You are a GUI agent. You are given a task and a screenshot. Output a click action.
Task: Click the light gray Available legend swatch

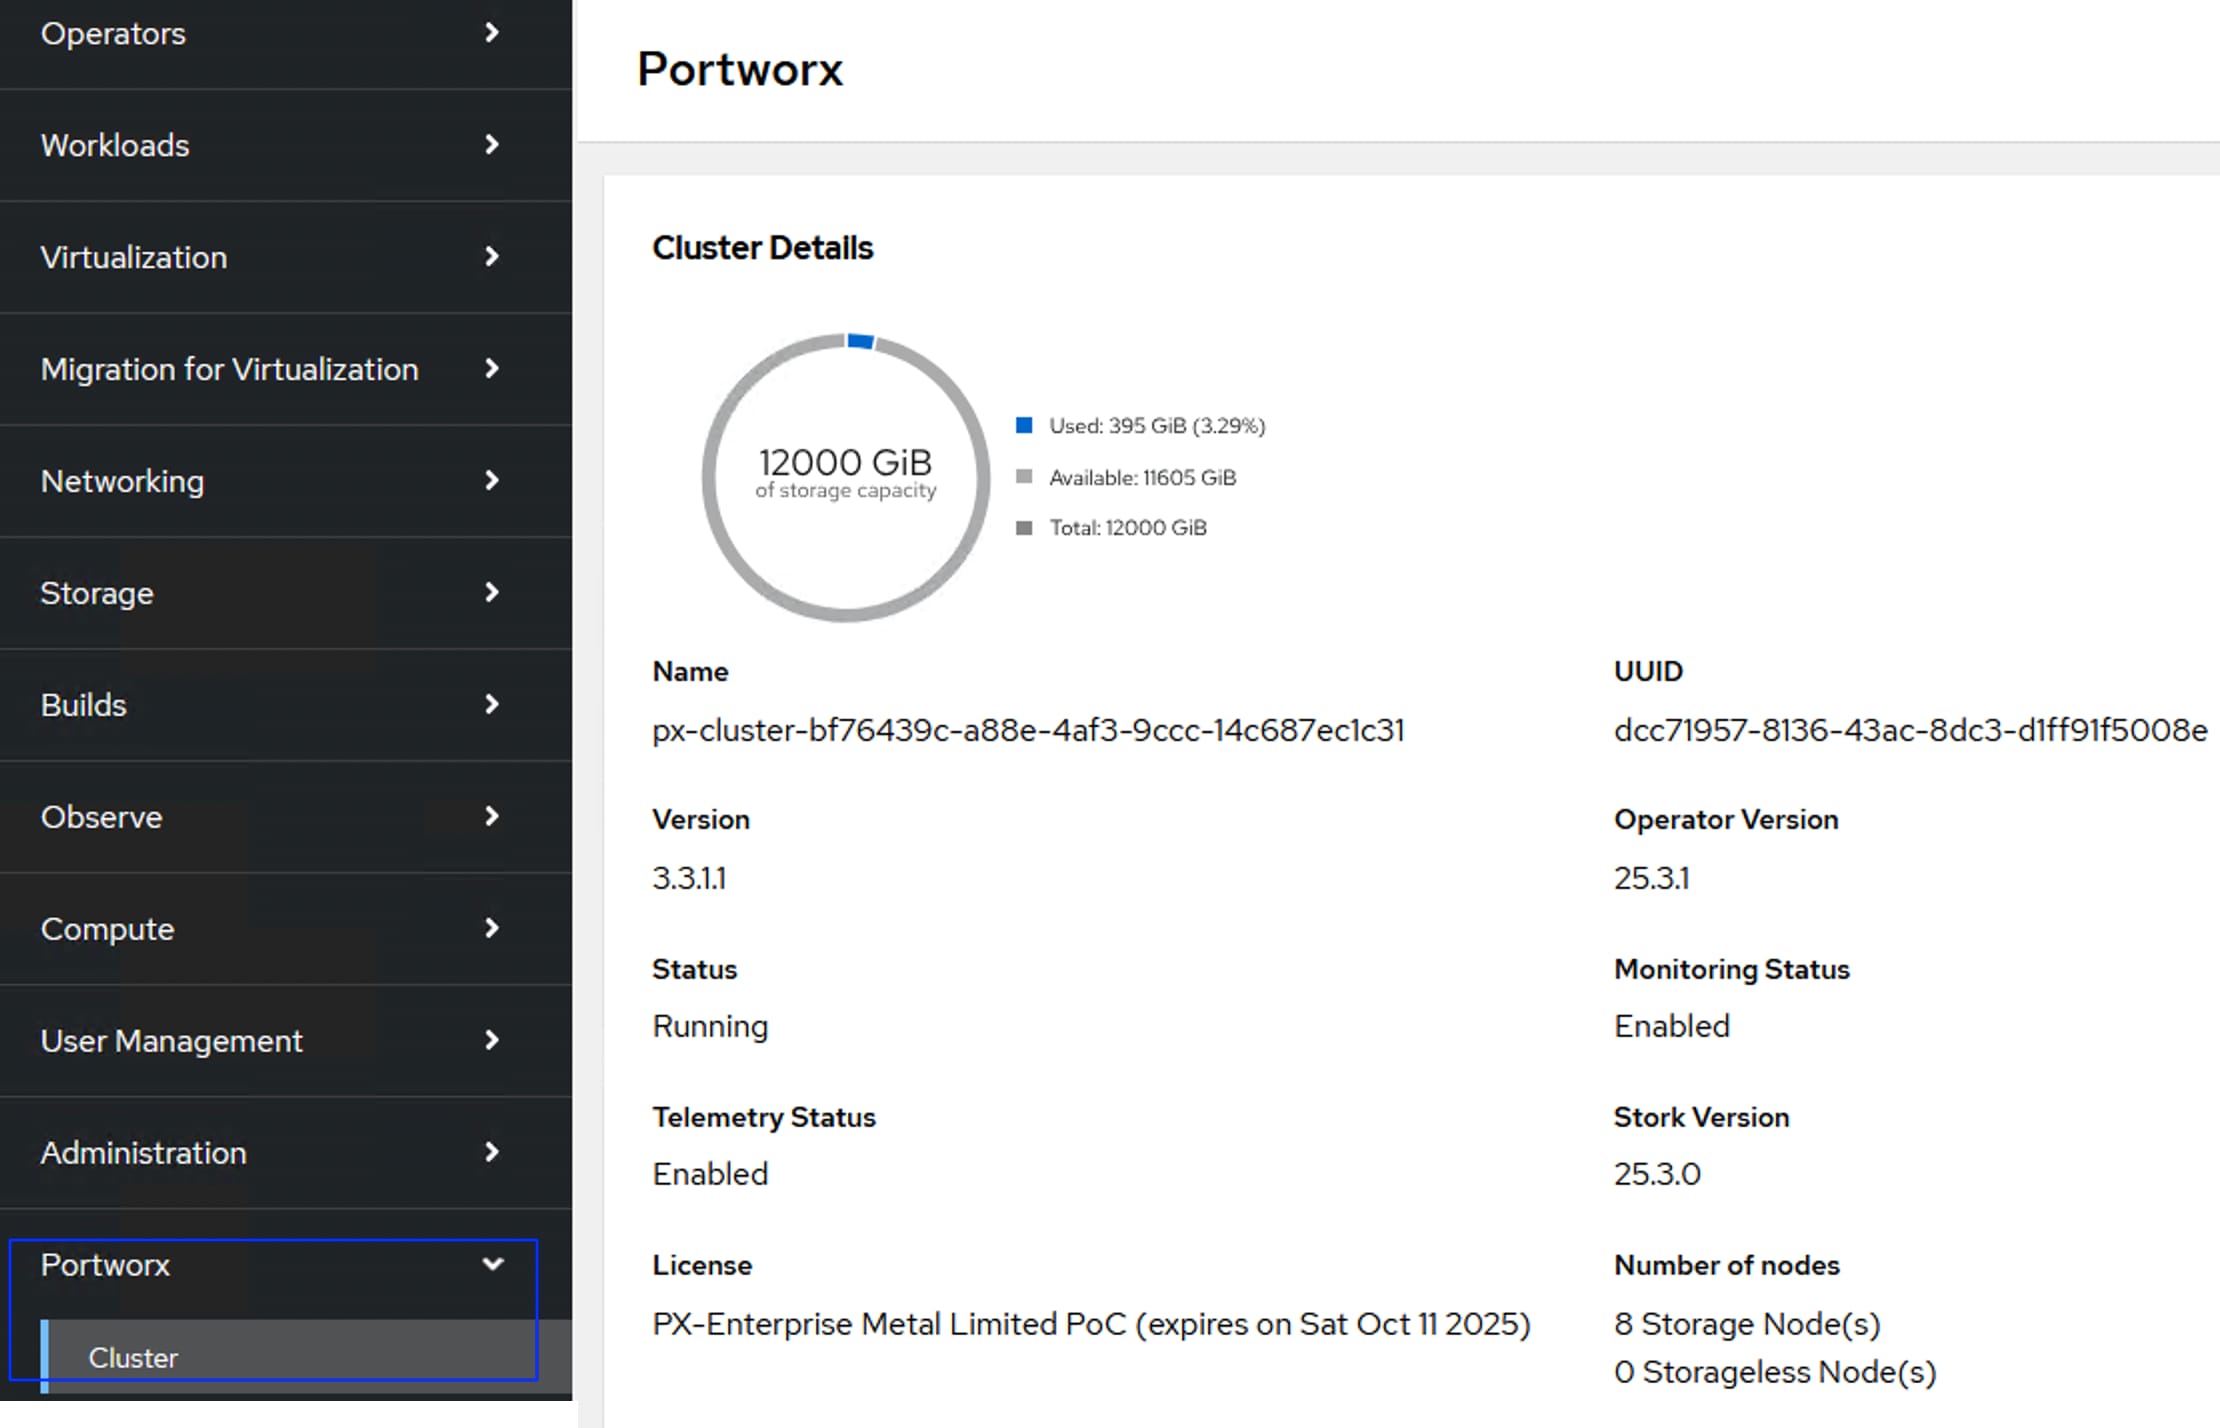click(x=1024, y=477)
